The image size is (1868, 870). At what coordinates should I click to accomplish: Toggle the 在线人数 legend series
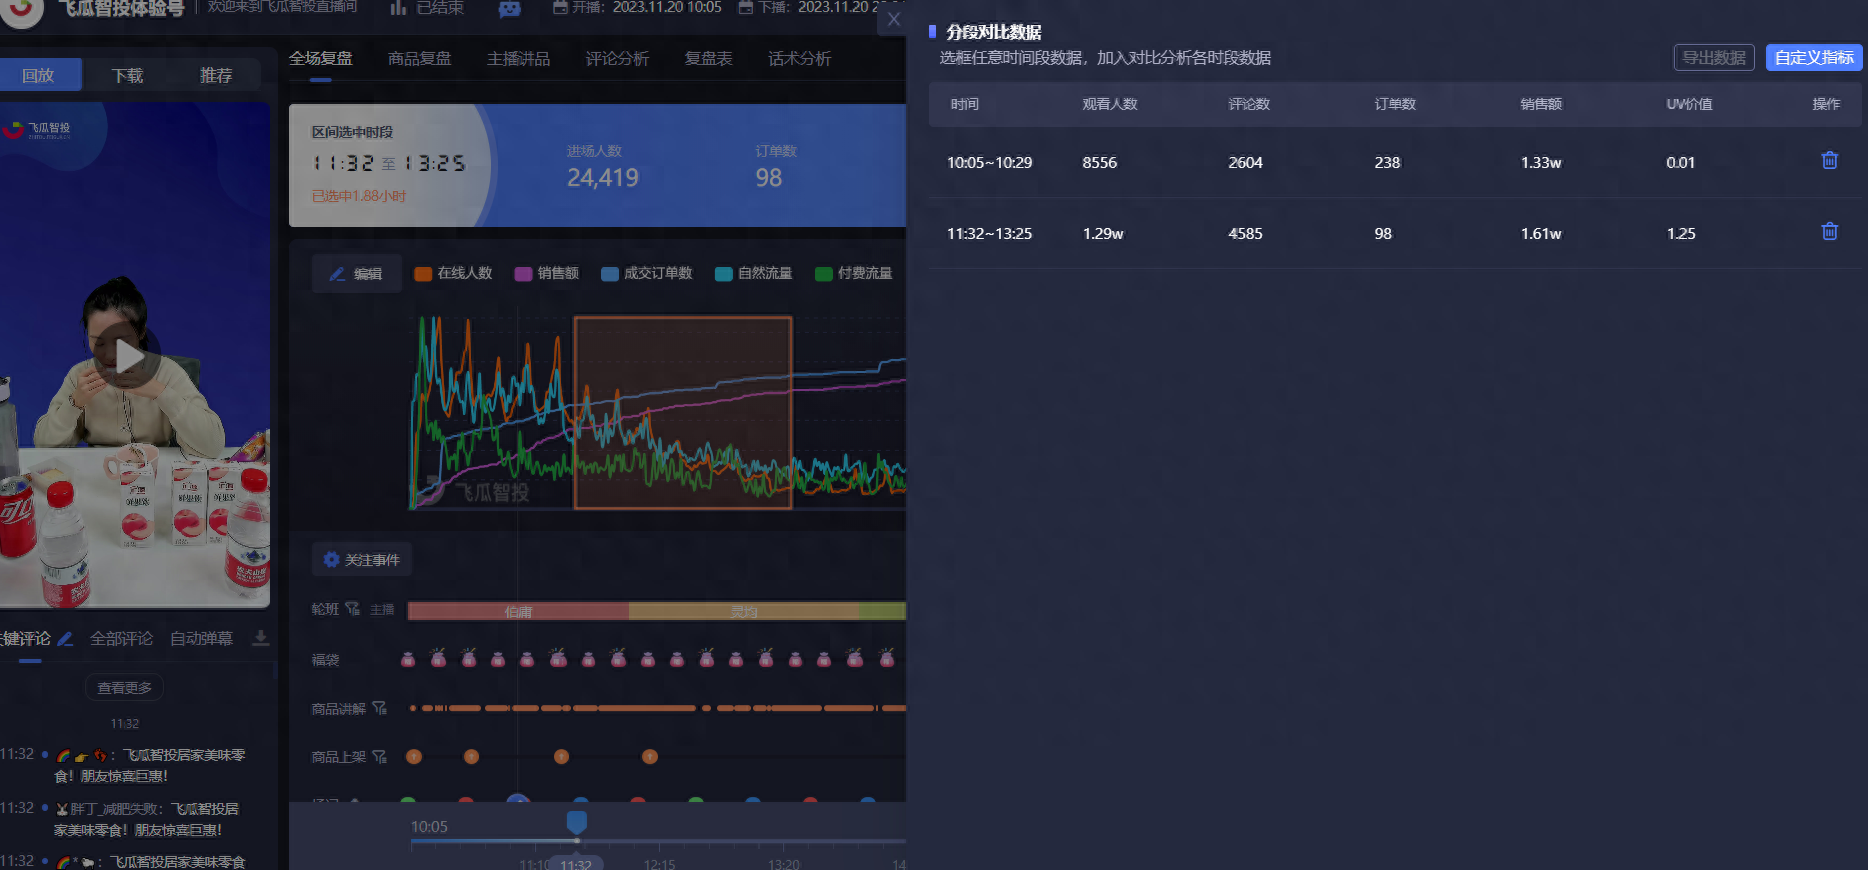[453, 273]
